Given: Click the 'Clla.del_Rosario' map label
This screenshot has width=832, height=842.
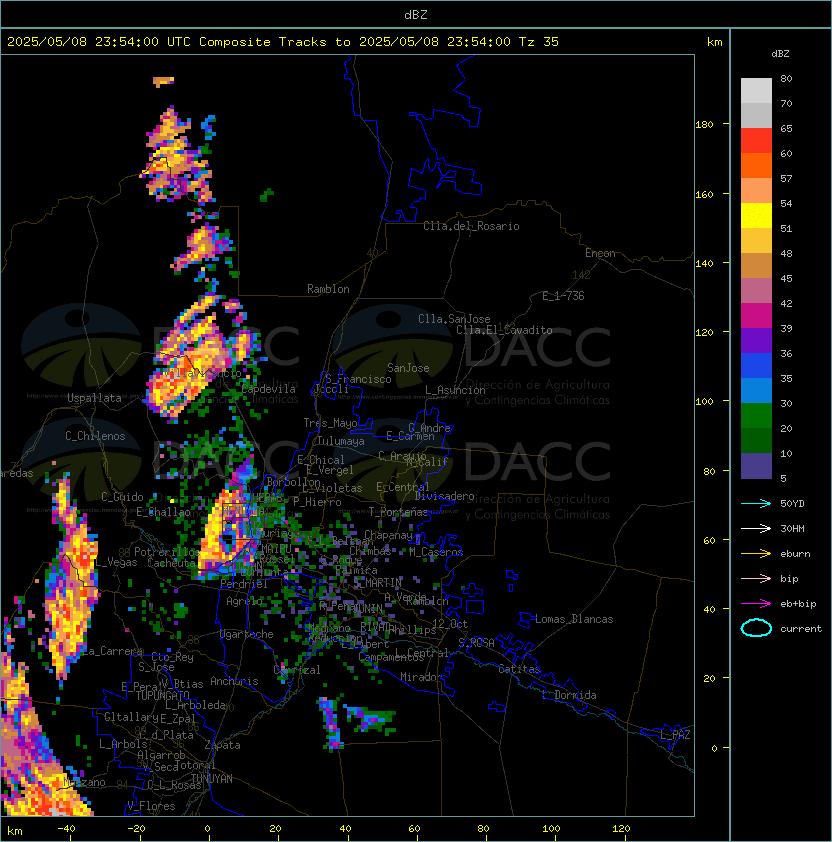Looking at the screenshot, I should coord(471,226).
